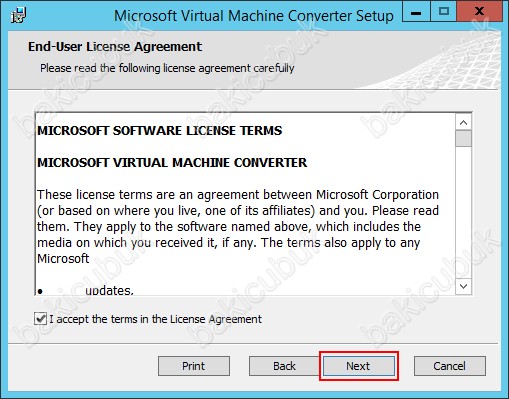Screen dimensions: 509x399
Task: Click the license text scroll up arrow
Action: pyautogui.click(x=463, y=122)
